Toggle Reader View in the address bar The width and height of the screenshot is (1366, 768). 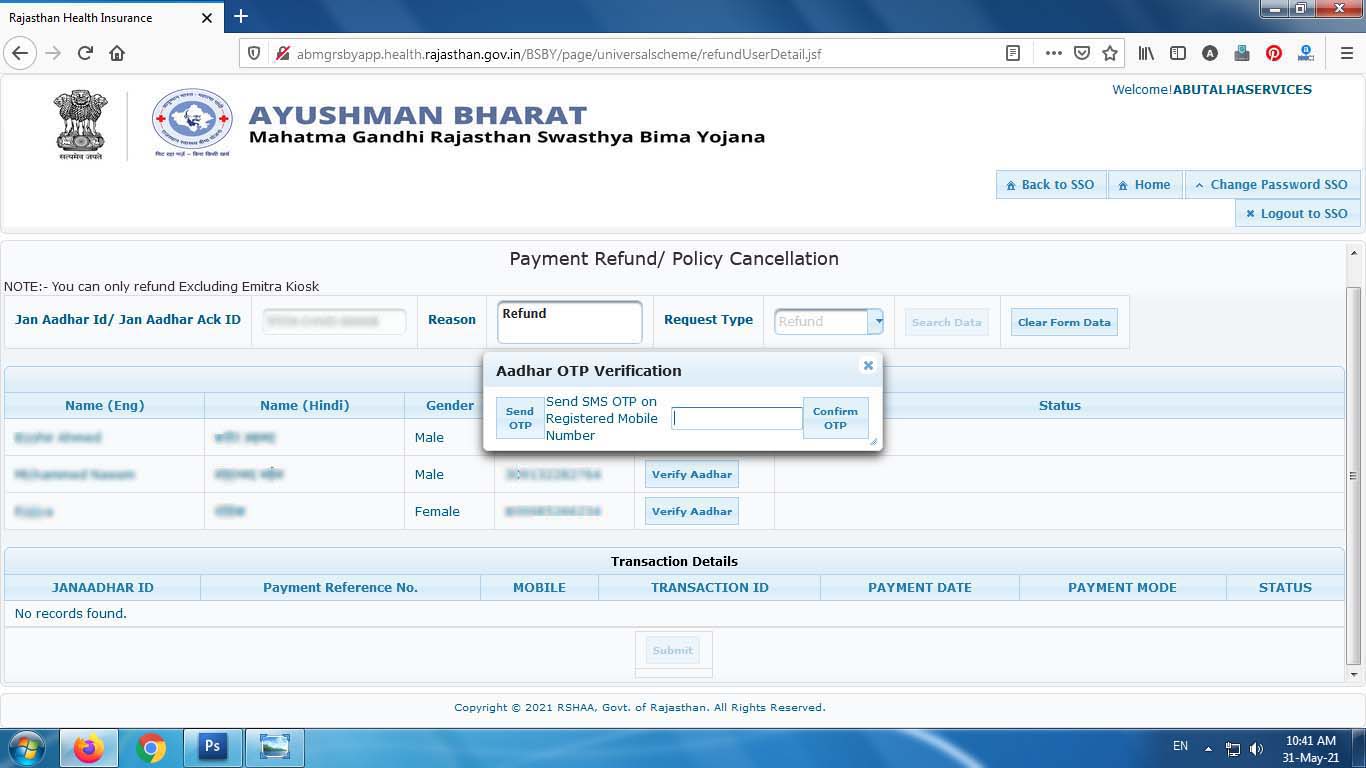pos(1013,53)
